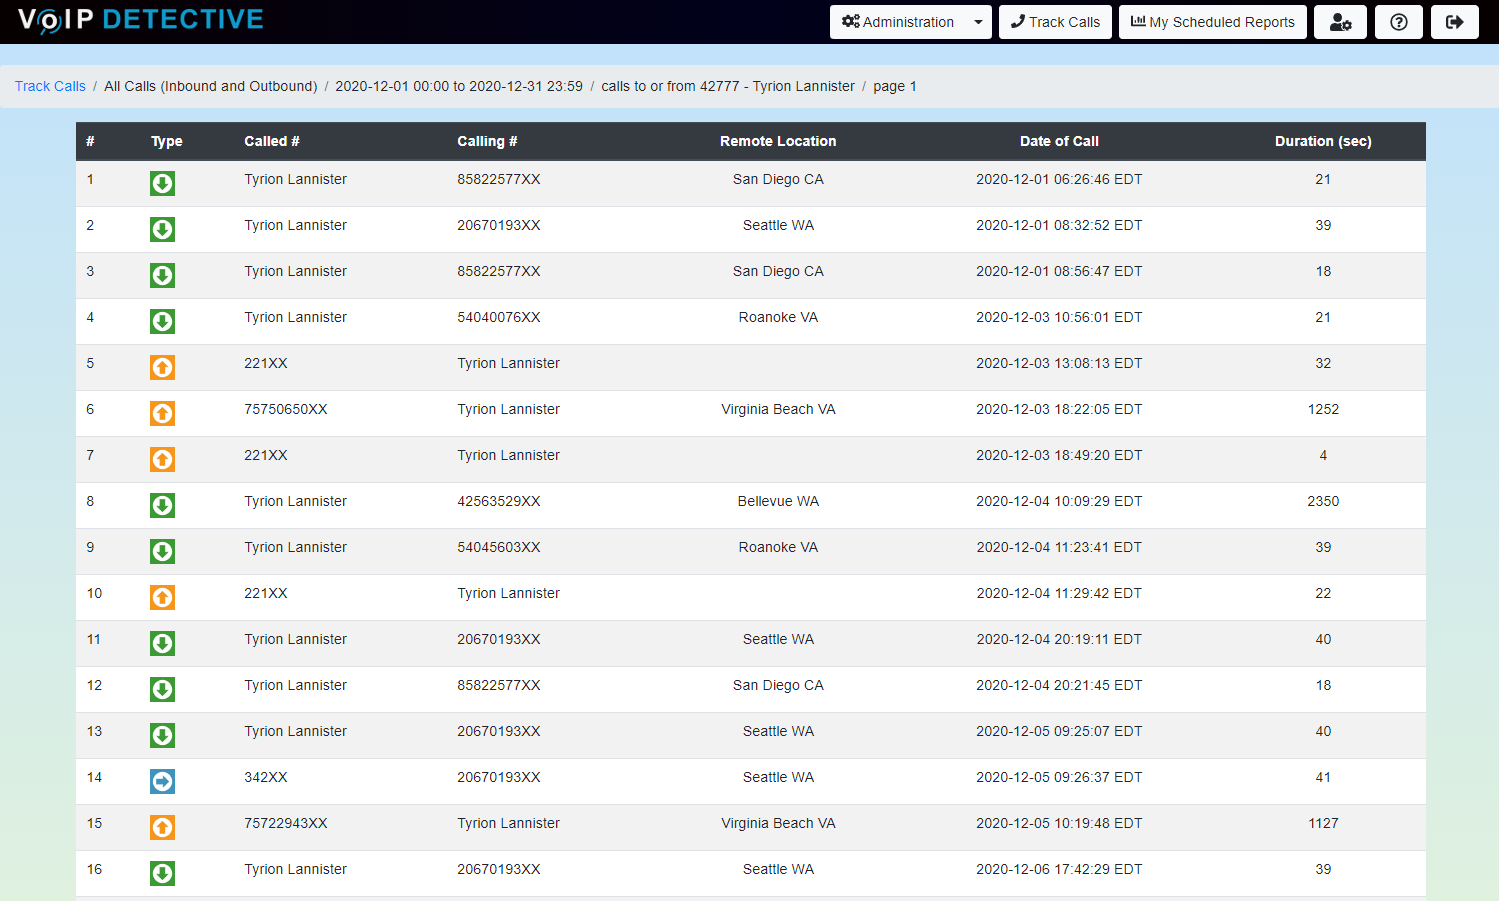Click the date range breadcrumb 2020-12-01 to 2020-12-31
Screen dimensions: 1499x901
[459, 86]
